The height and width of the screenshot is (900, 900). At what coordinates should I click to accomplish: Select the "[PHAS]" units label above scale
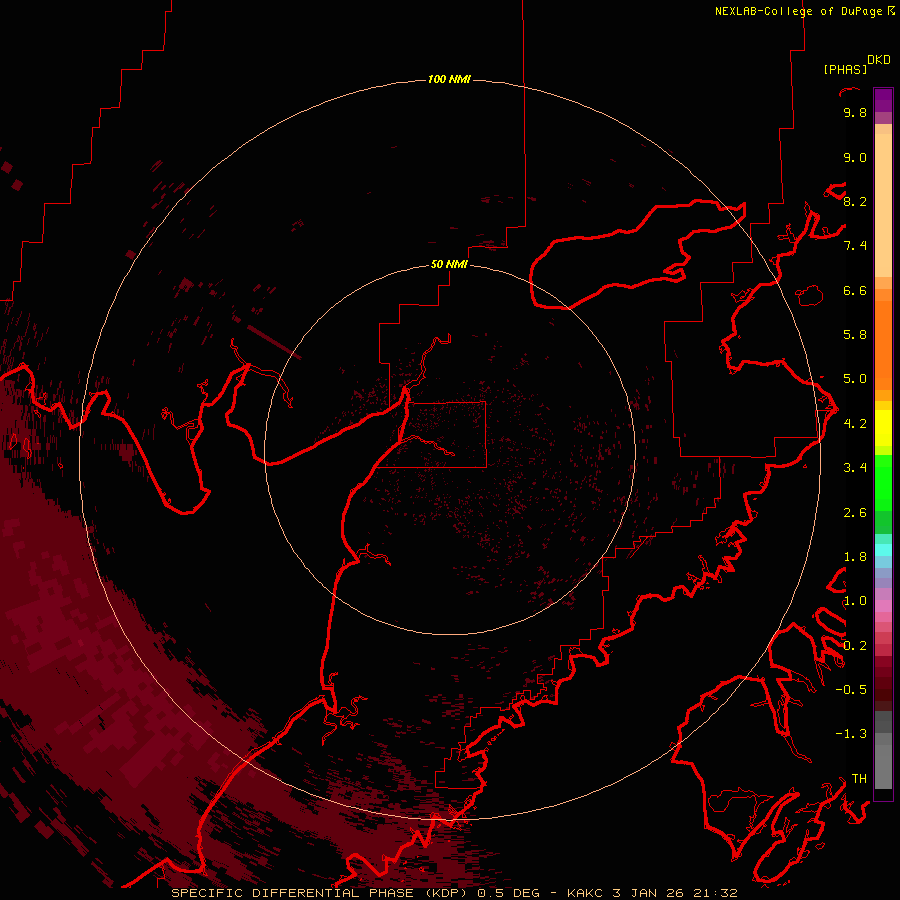pos(845,69)
